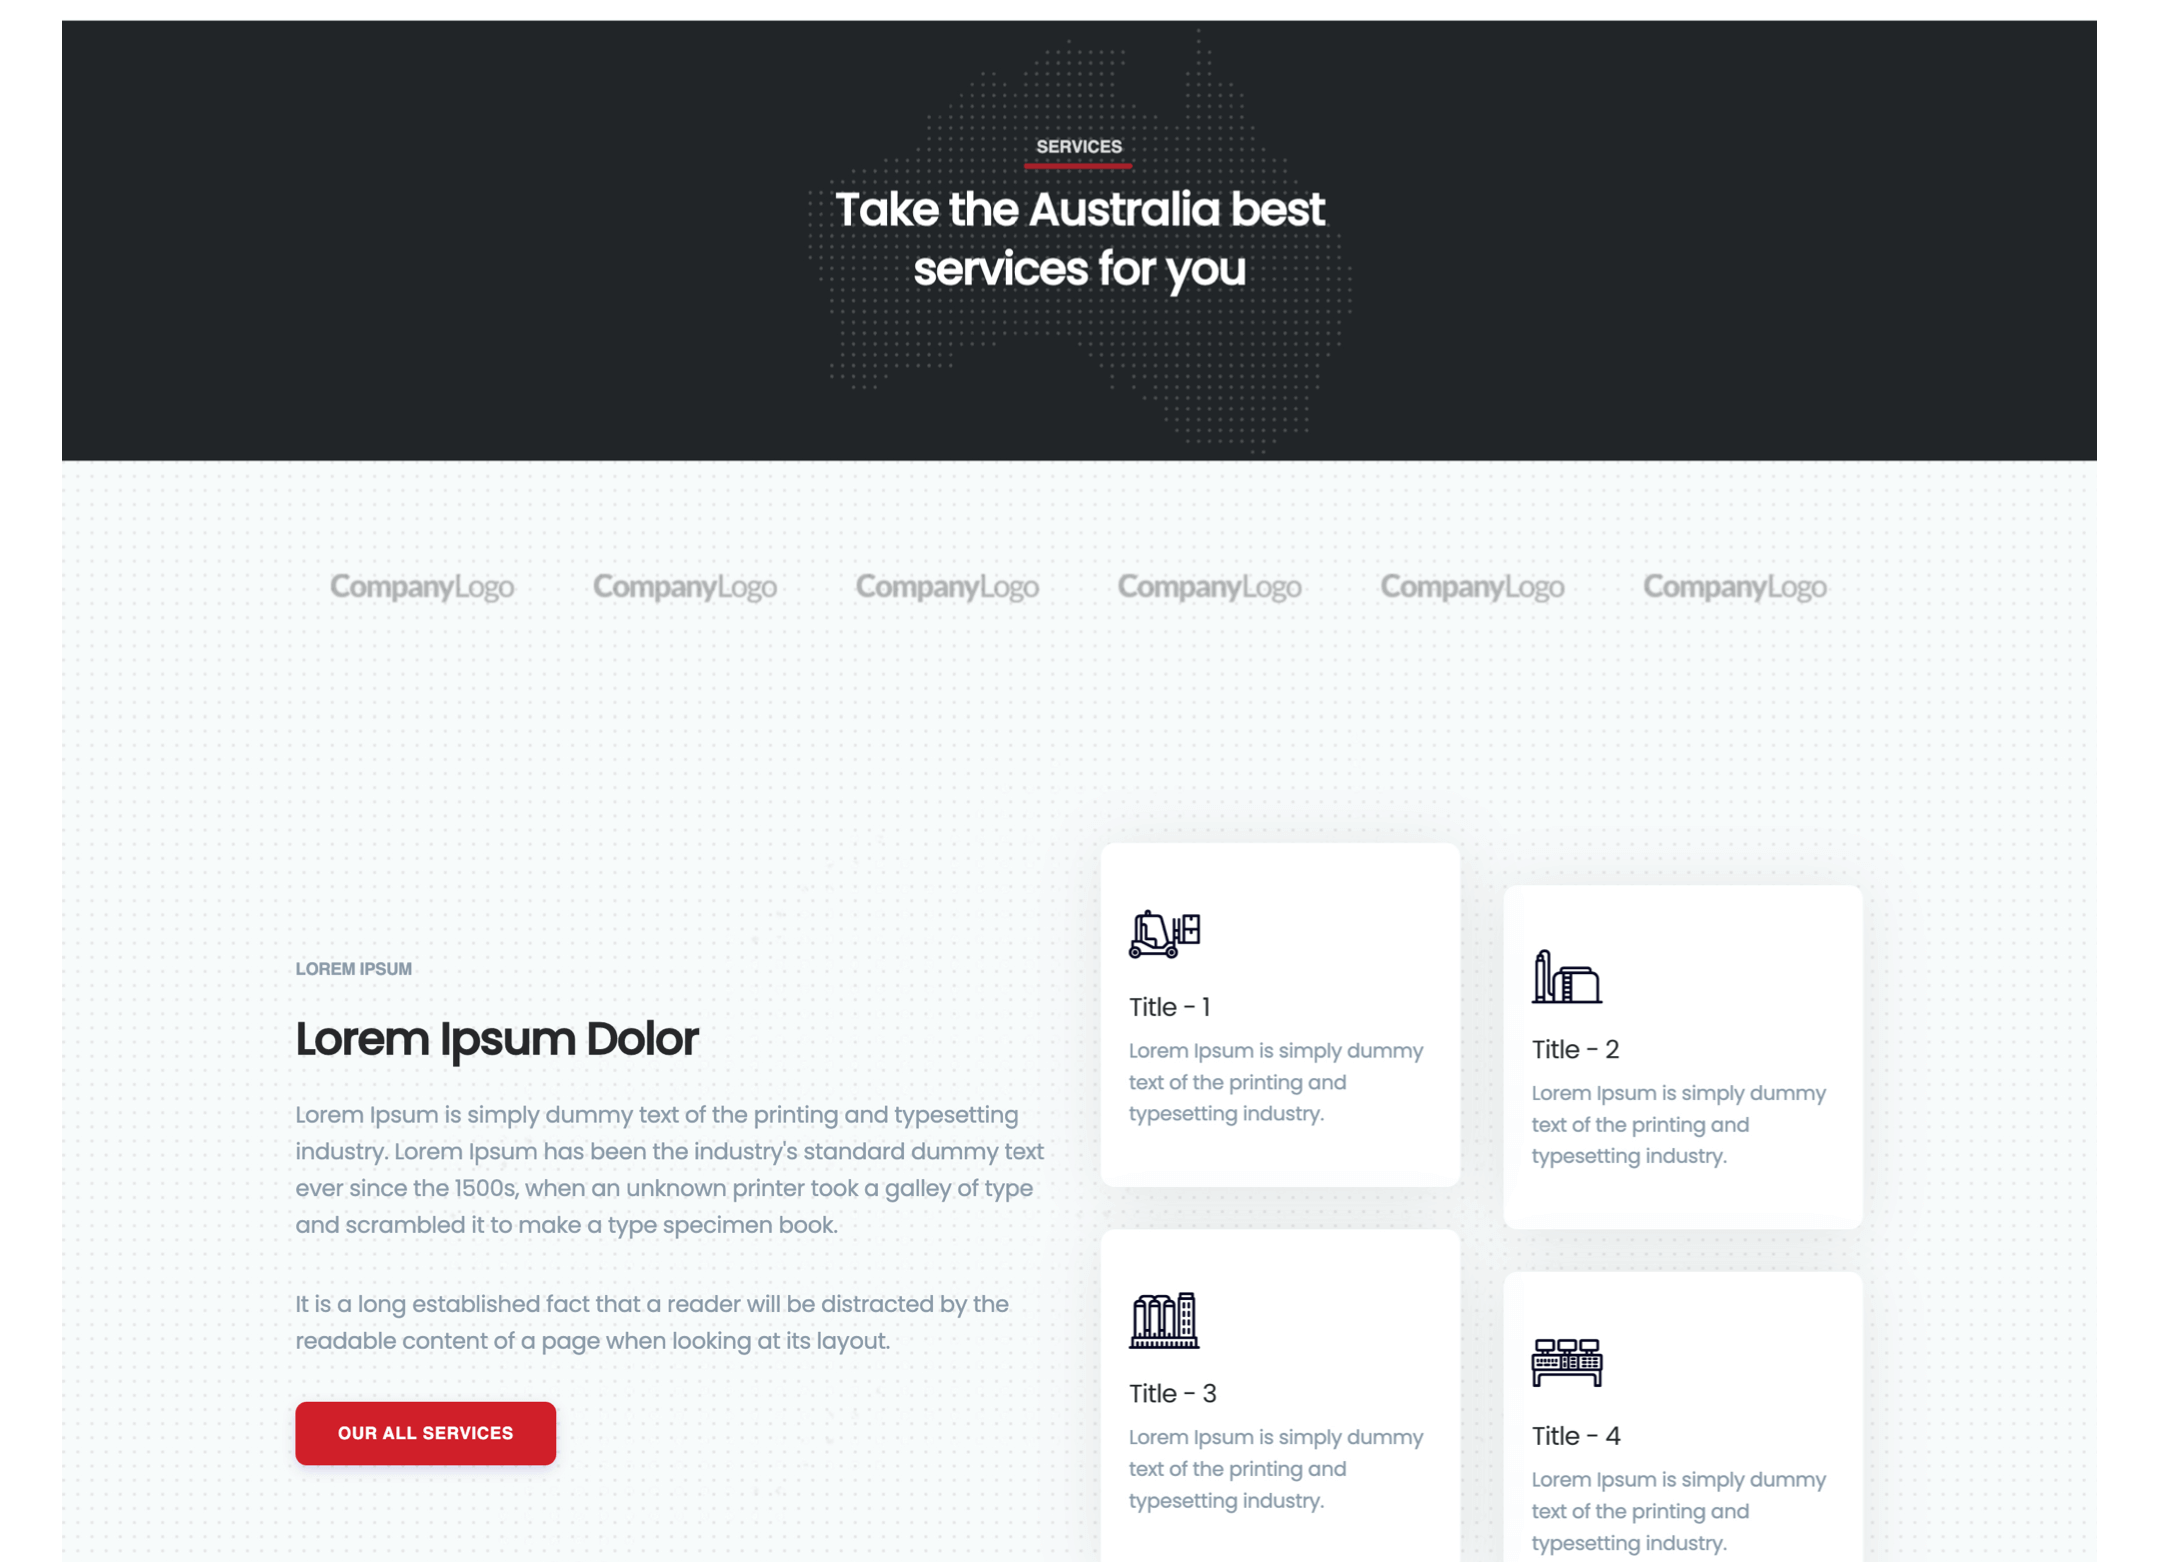The height and width of the screenshot is (1562, 2164).
Task: Click the paragraph starting 'It is a long established'
Action: [x=652, y=1322]
